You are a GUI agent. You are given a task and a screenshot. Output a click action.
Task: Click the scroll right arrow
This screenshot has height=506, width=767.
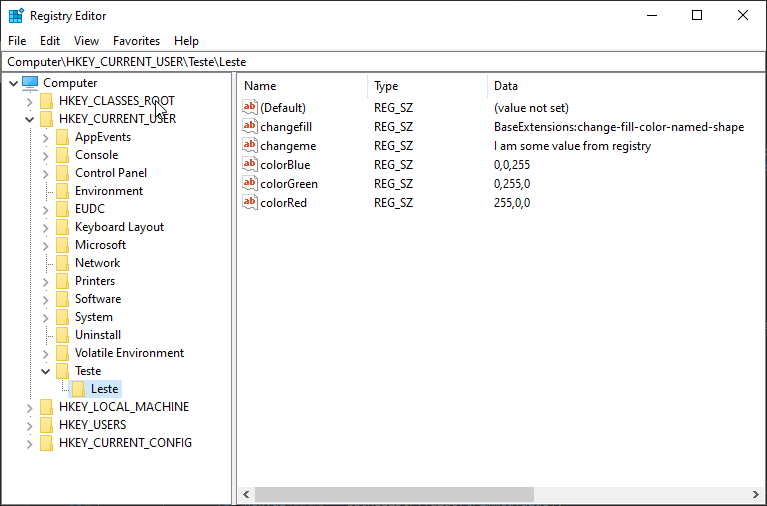(756, 494)
